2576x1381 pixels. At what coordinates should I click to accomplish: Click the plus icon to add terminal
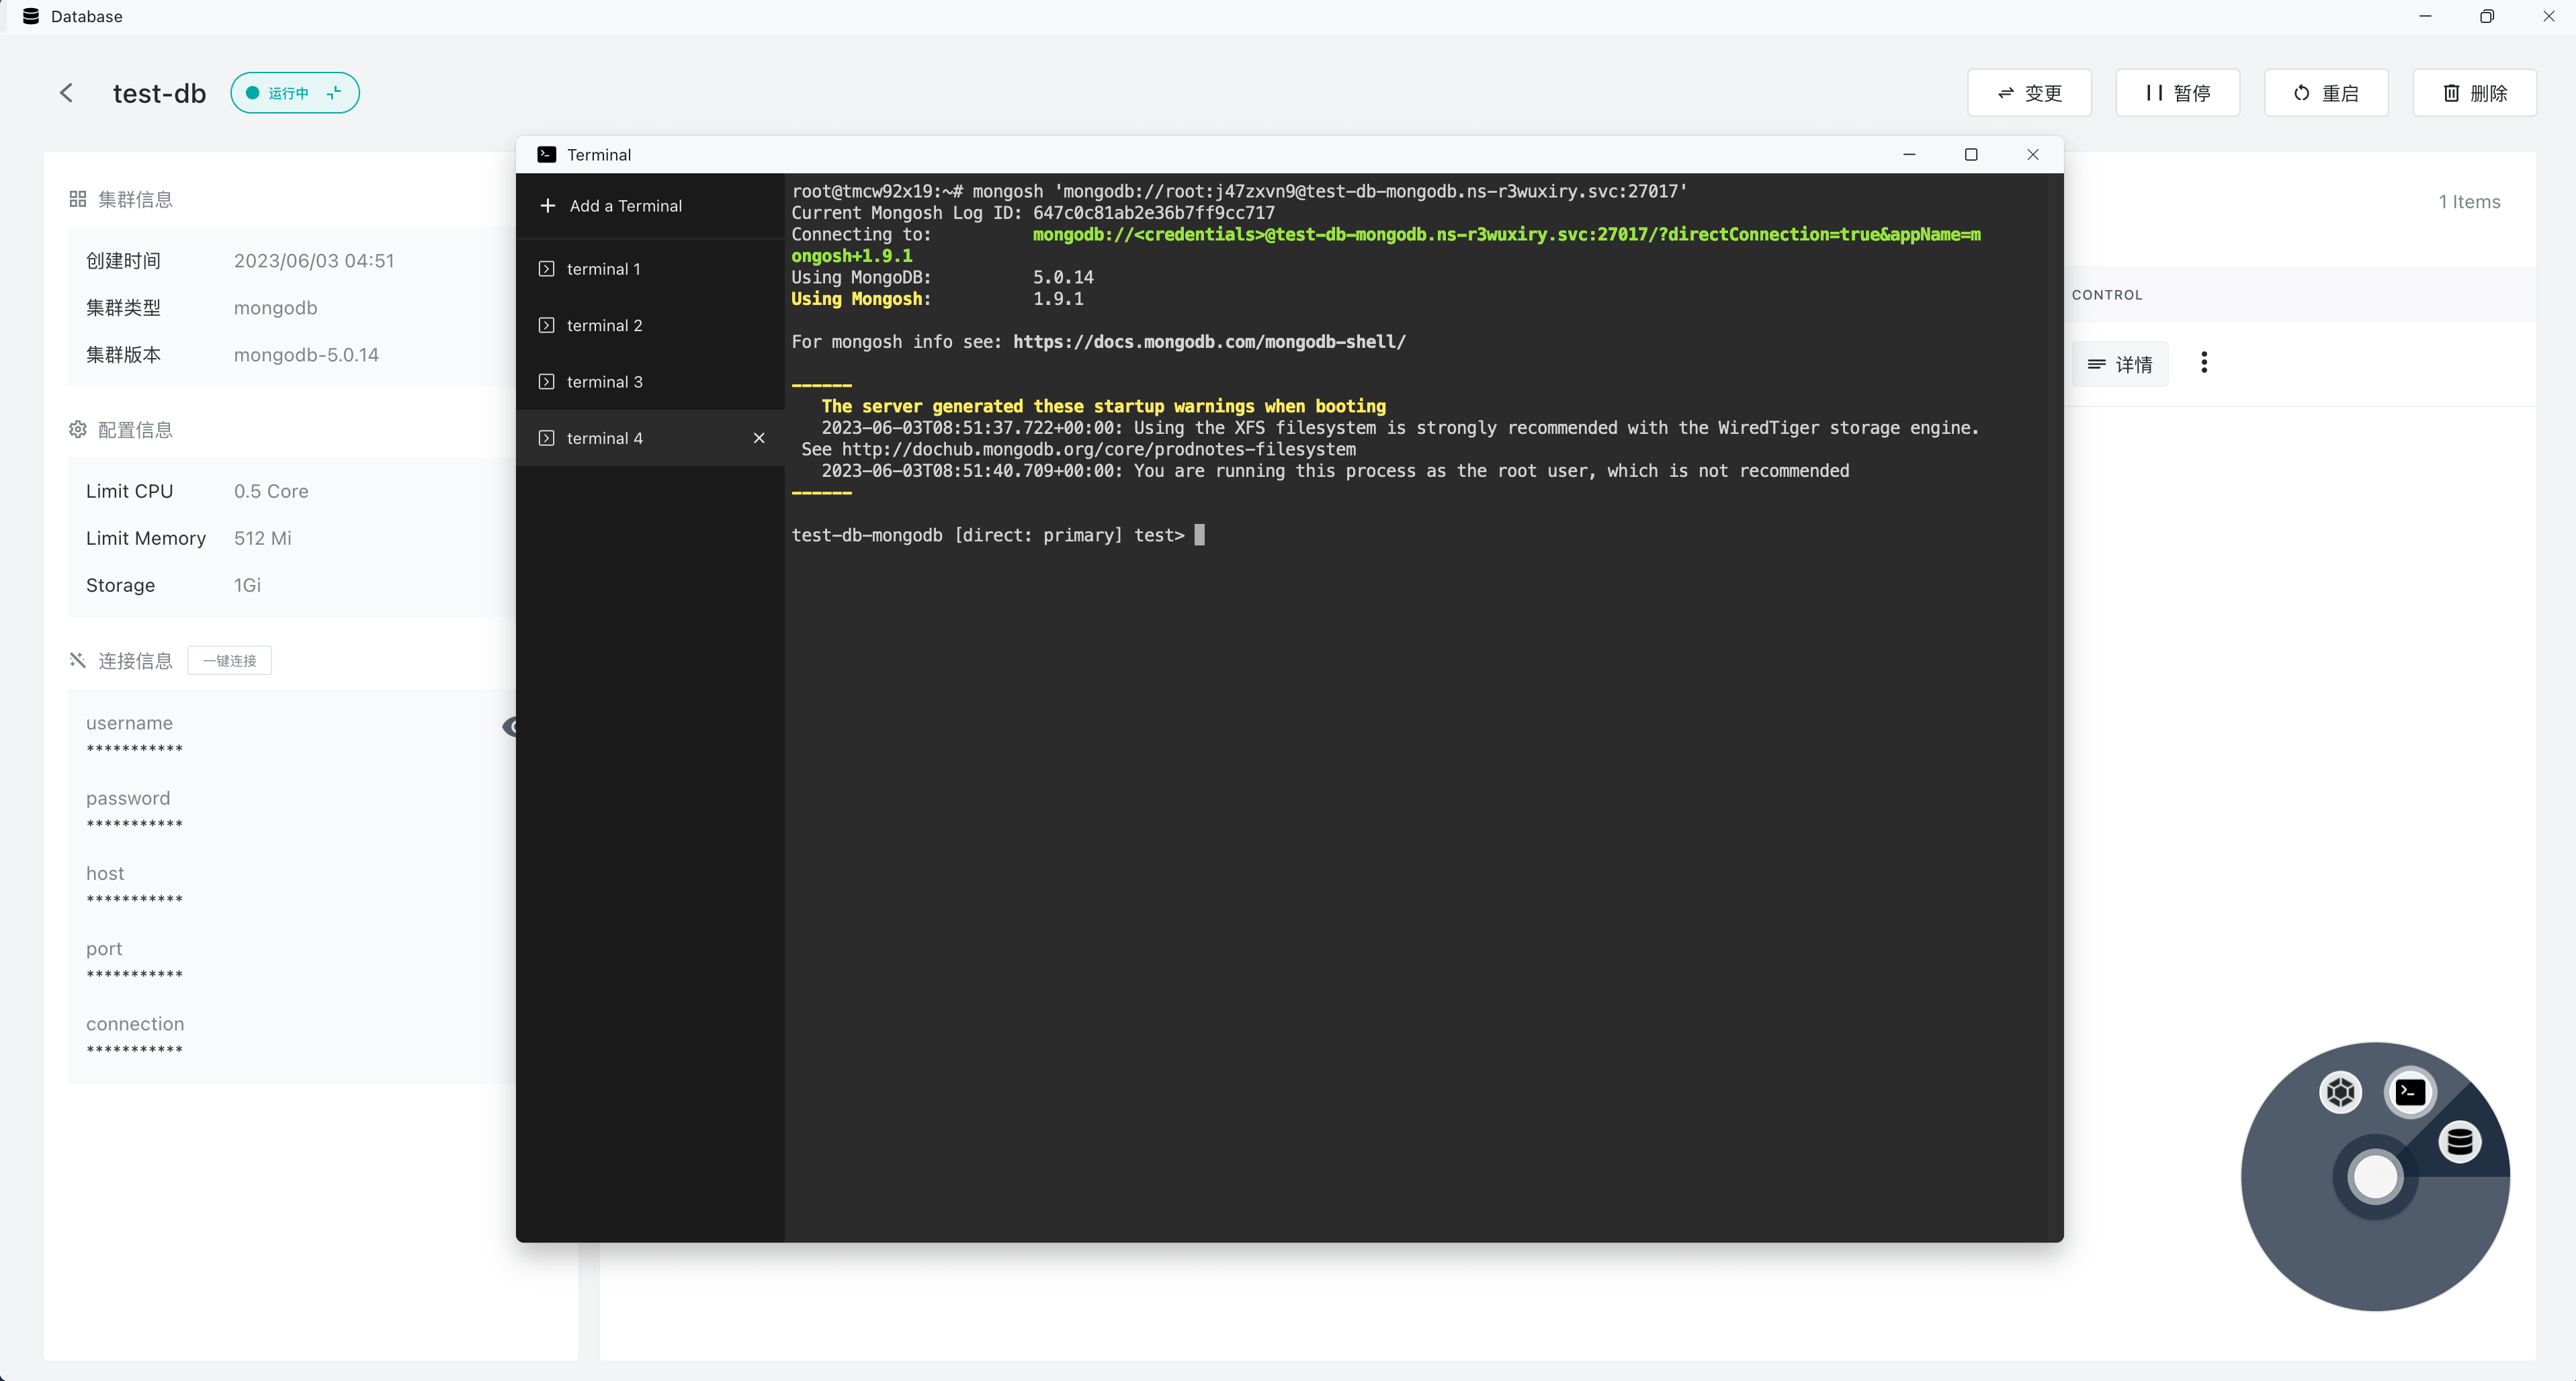click(x=547, y=206)
